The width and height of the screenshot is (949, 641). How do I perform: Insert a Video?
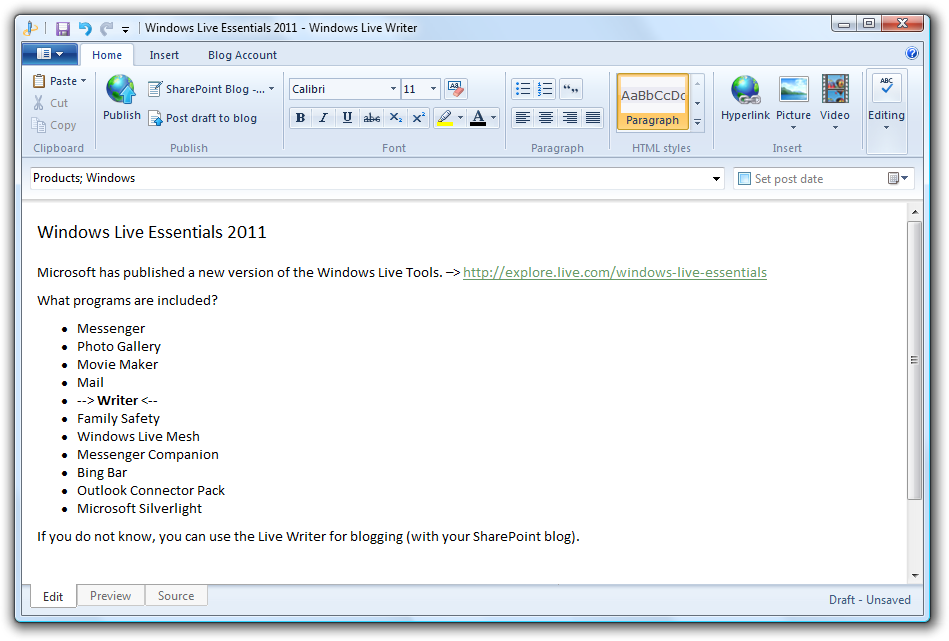835,102
